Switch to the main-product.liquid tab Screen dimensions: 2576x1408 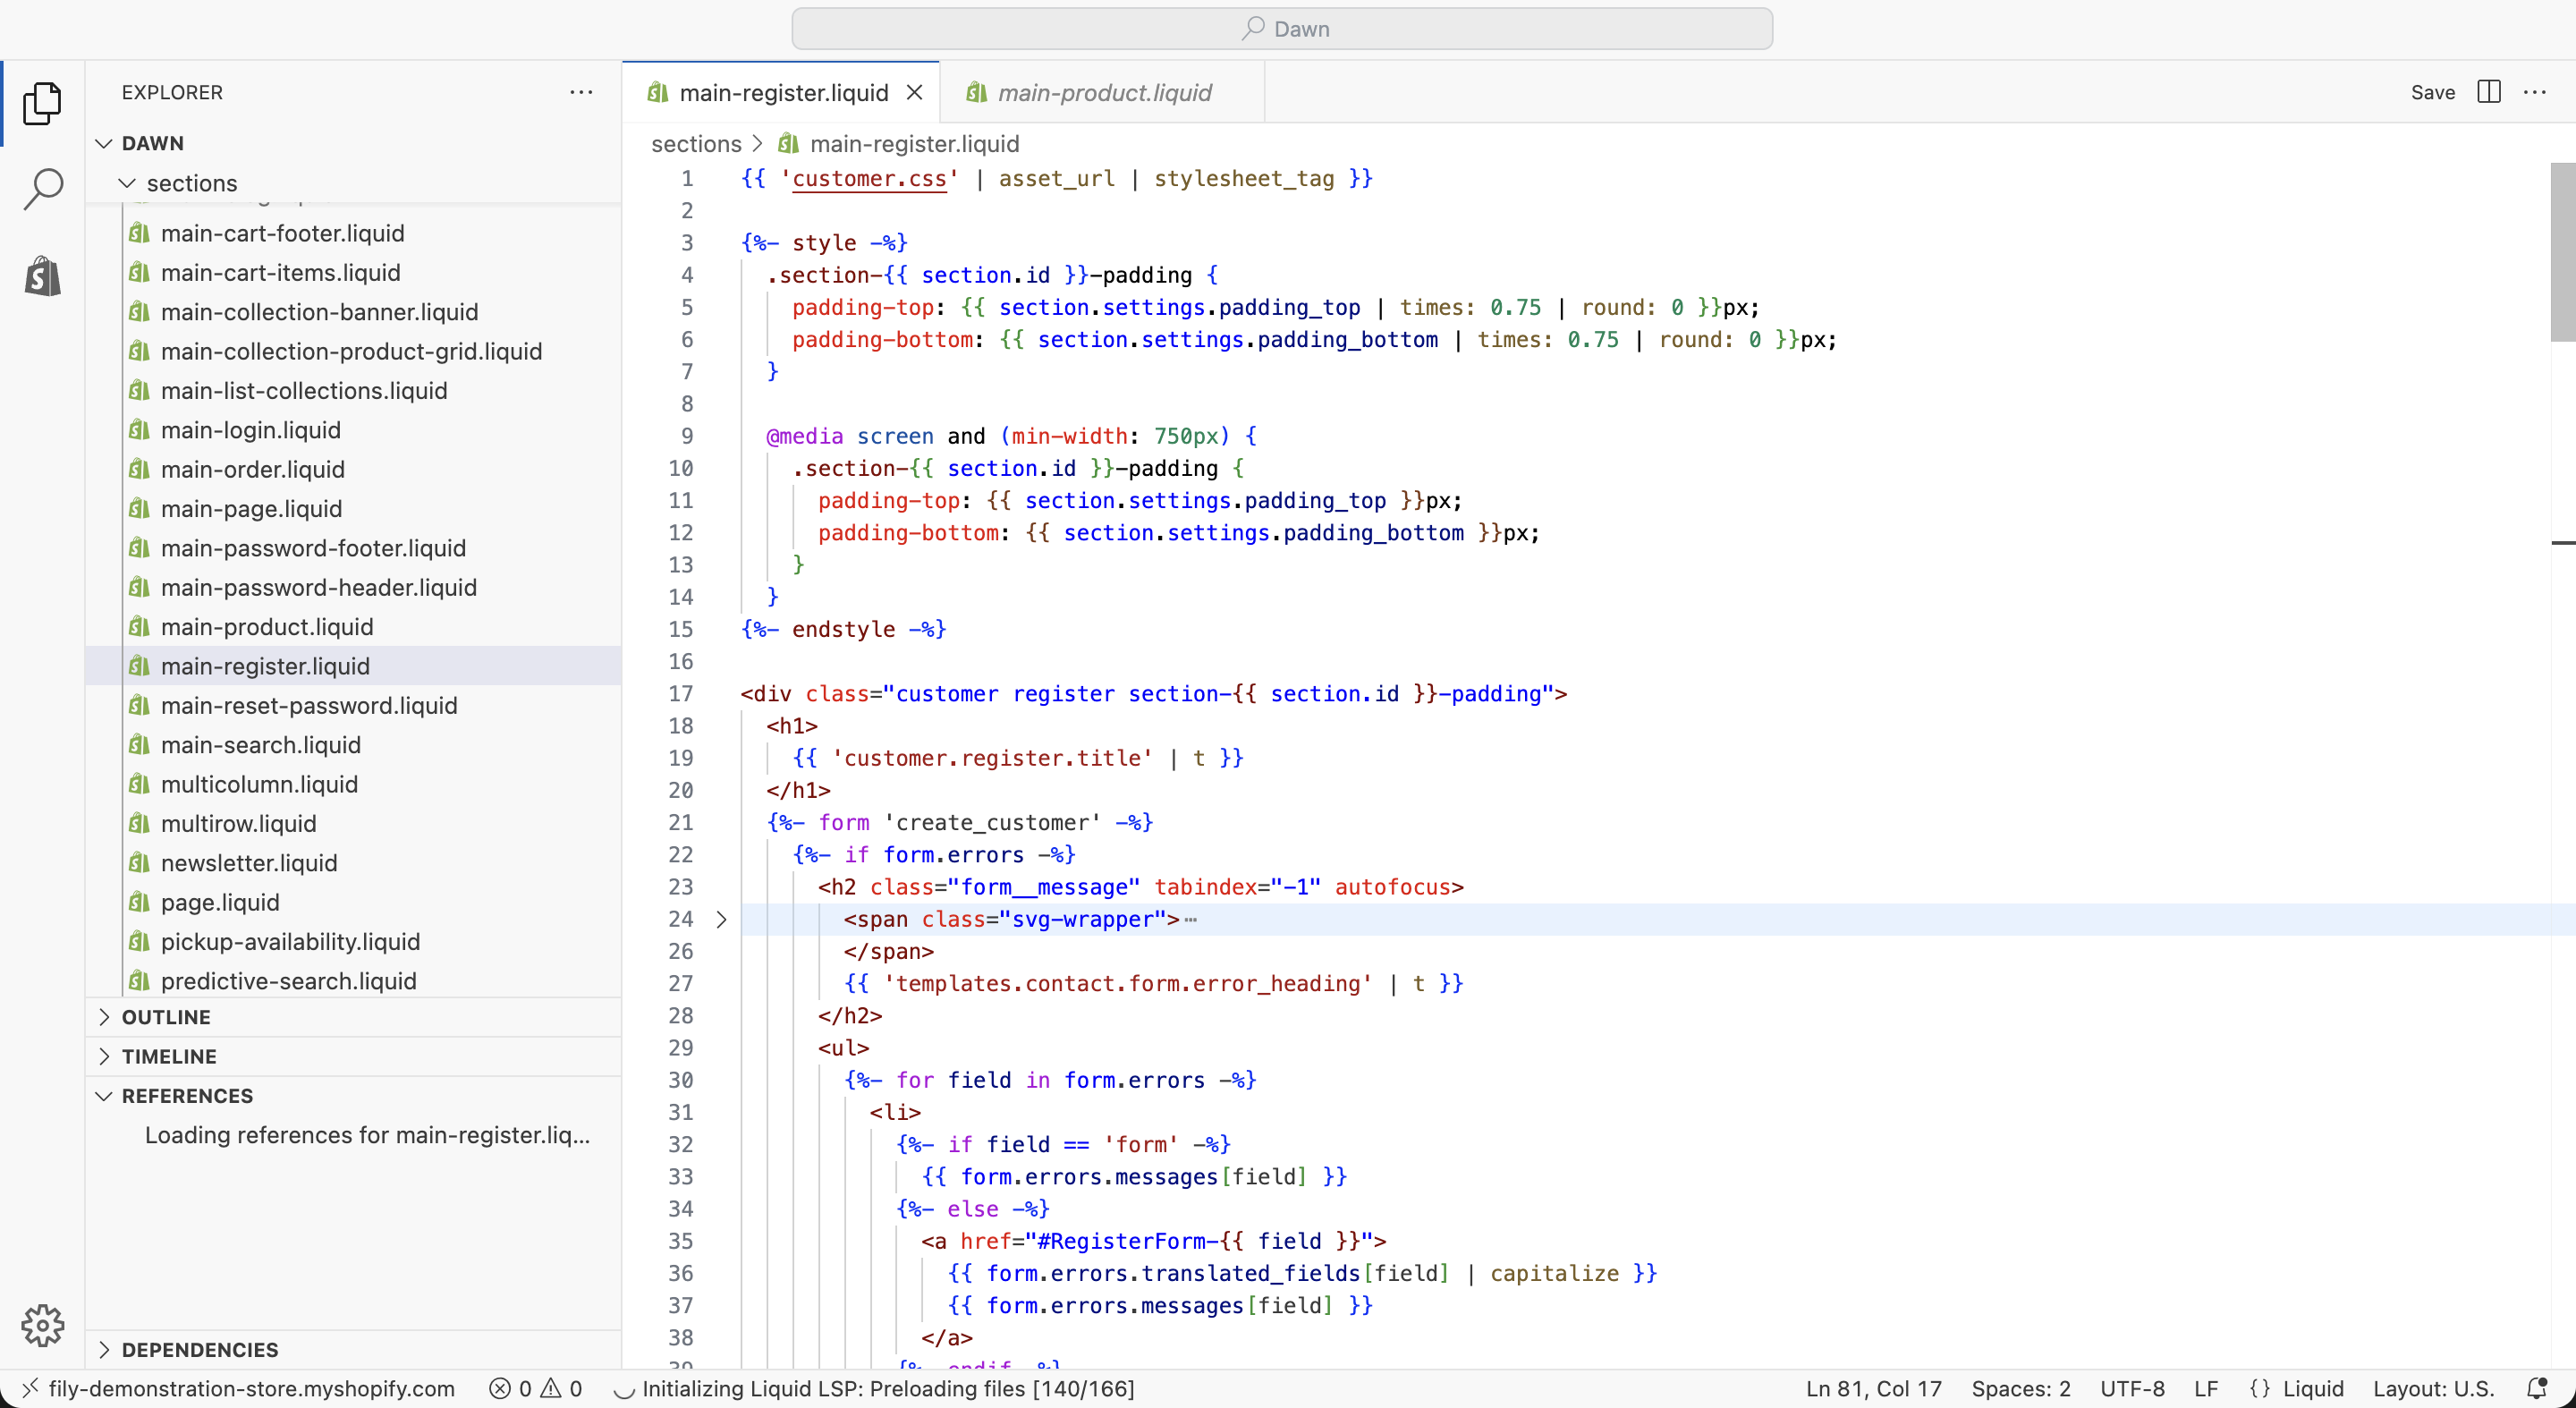(1103, 92)
